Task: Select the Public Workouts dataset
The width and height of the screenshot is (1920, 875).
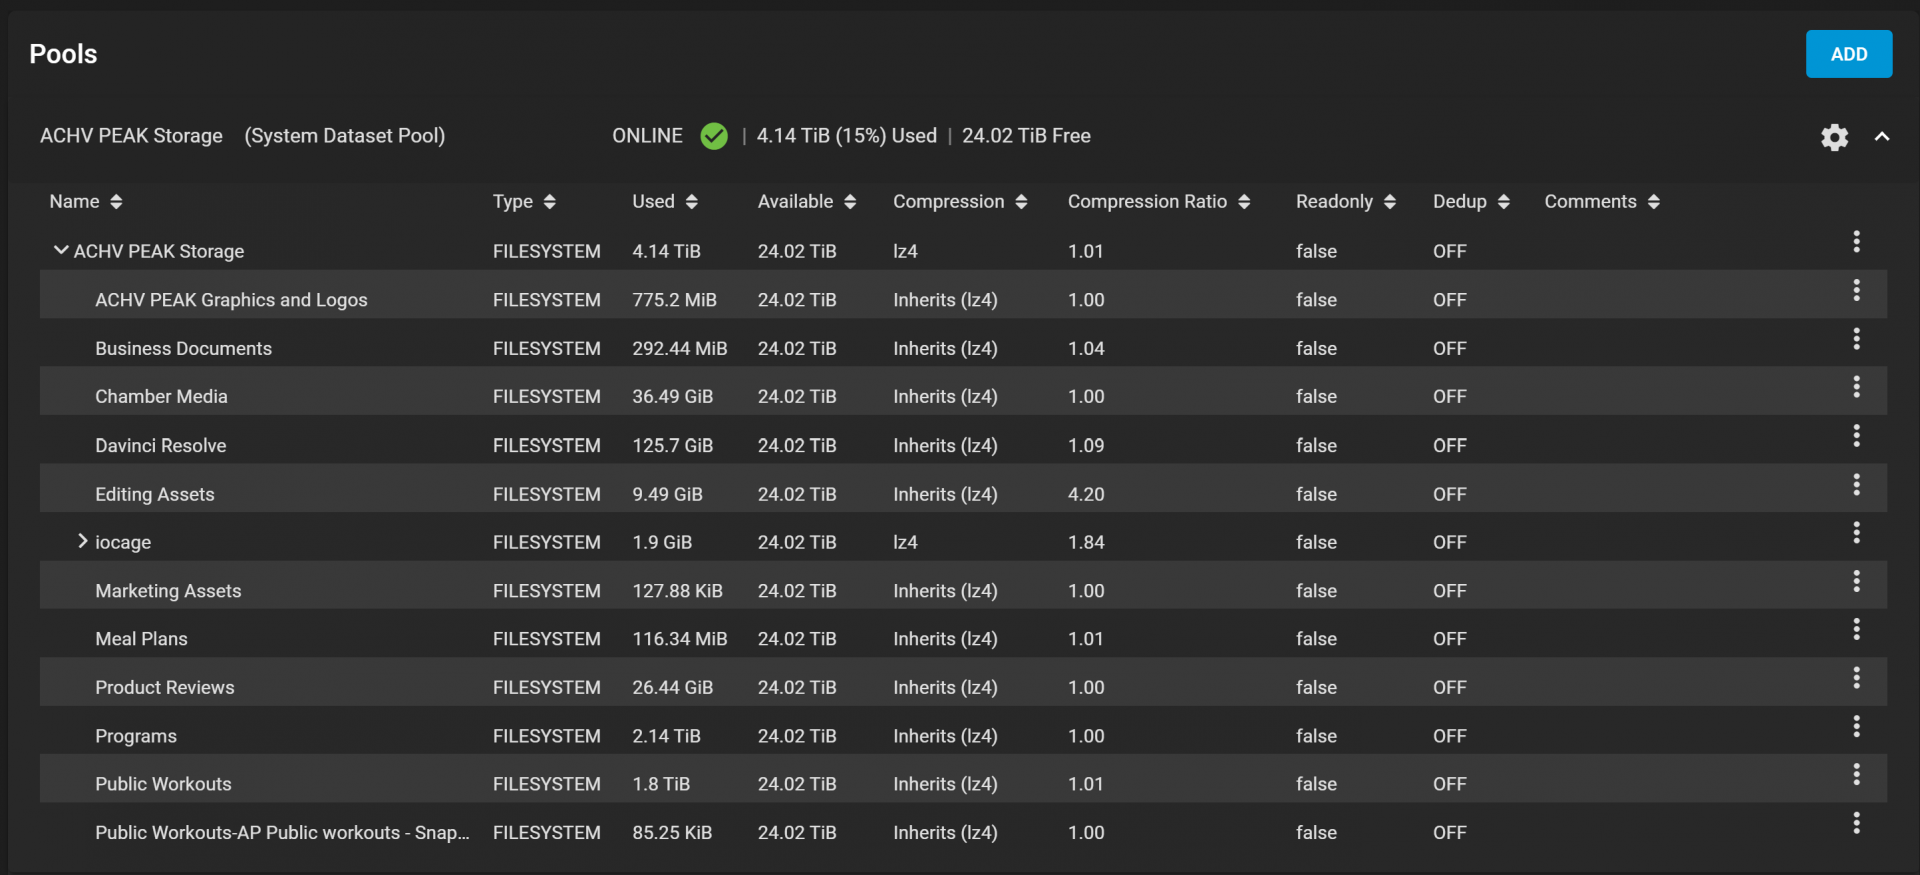Action: (163, 785)
